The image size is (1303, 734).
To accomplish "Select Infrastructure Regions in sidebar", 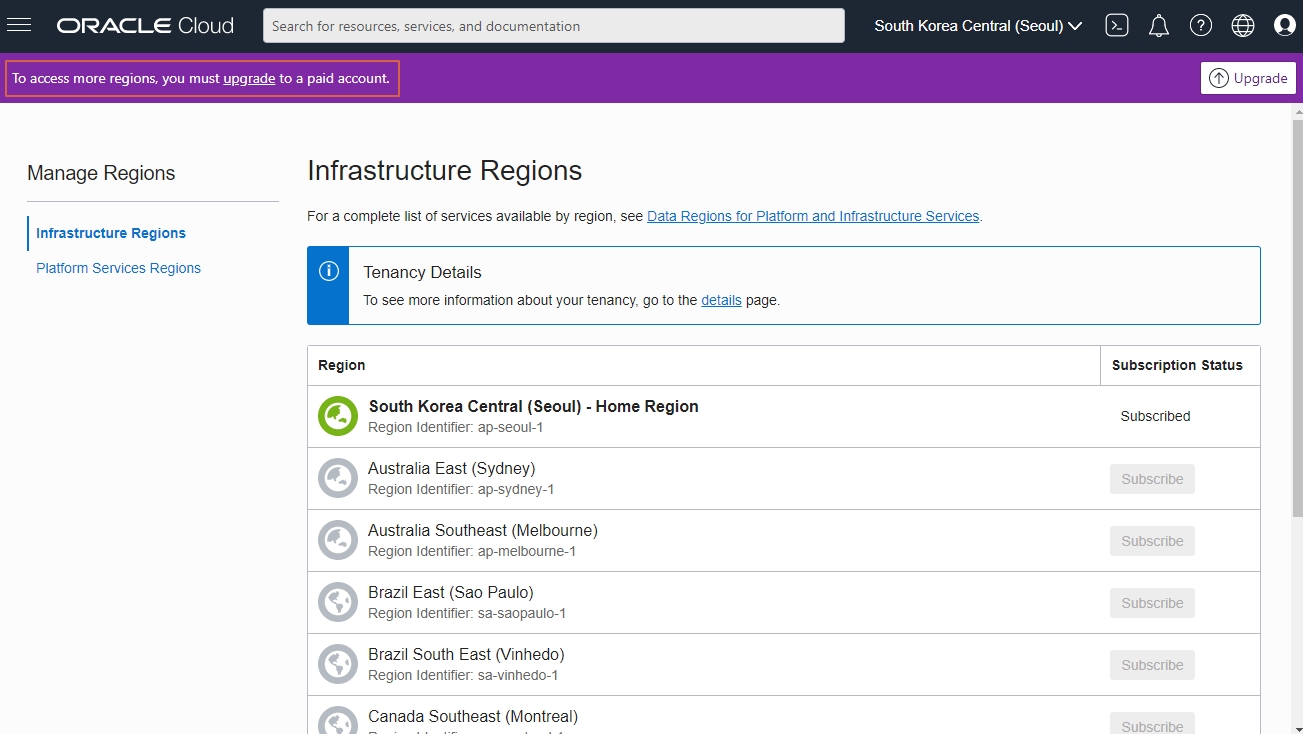I will click(111, 233).
